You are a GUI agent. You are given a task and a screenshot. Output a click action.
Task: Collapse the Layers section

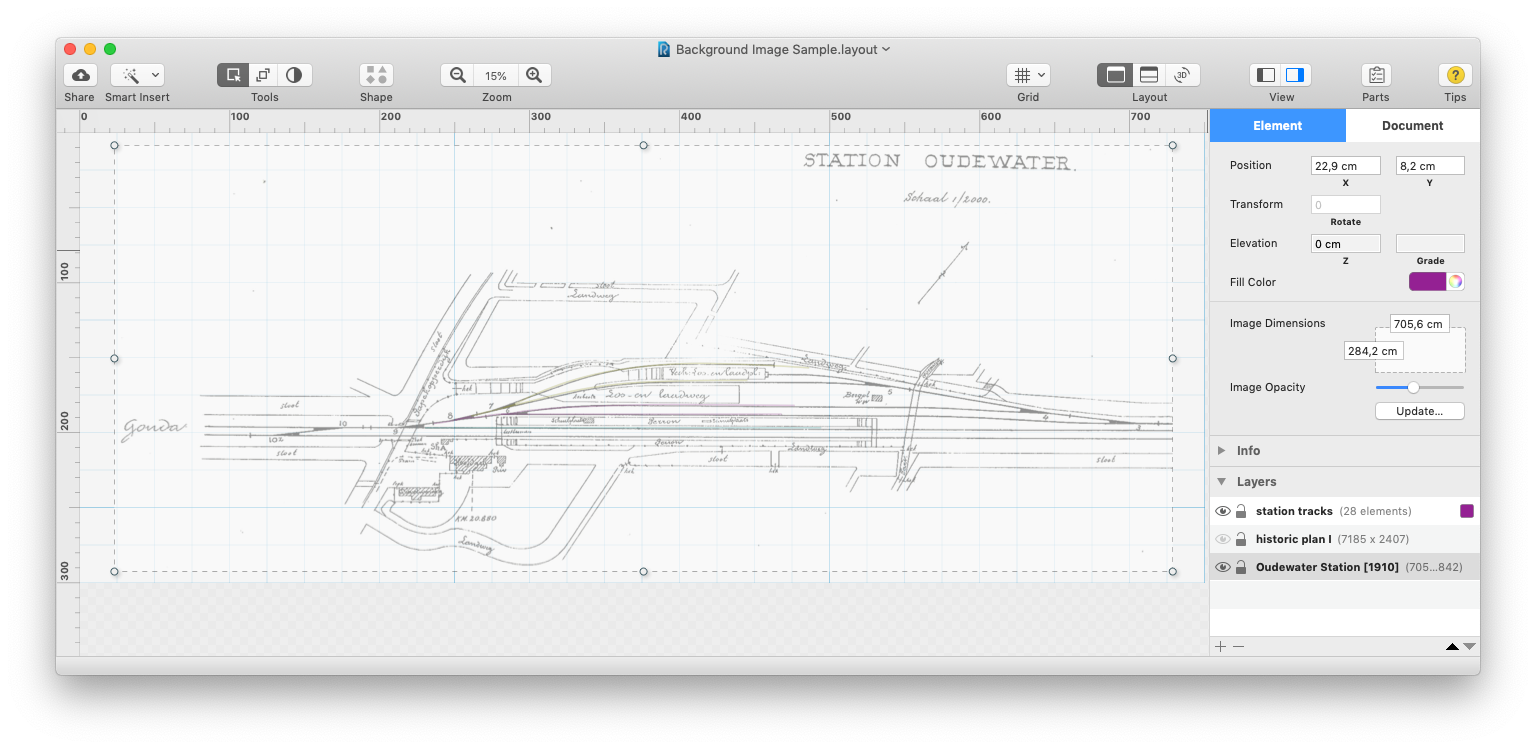coord(1221,482)
